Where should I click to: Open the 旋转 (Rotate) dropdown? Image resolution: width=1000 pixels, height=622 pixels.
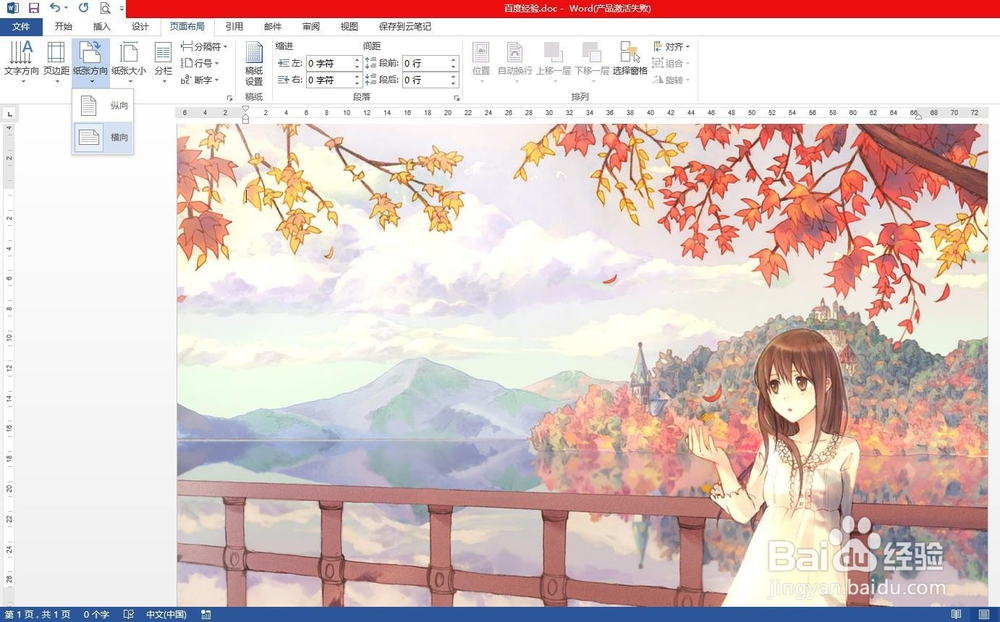(672, 80)
